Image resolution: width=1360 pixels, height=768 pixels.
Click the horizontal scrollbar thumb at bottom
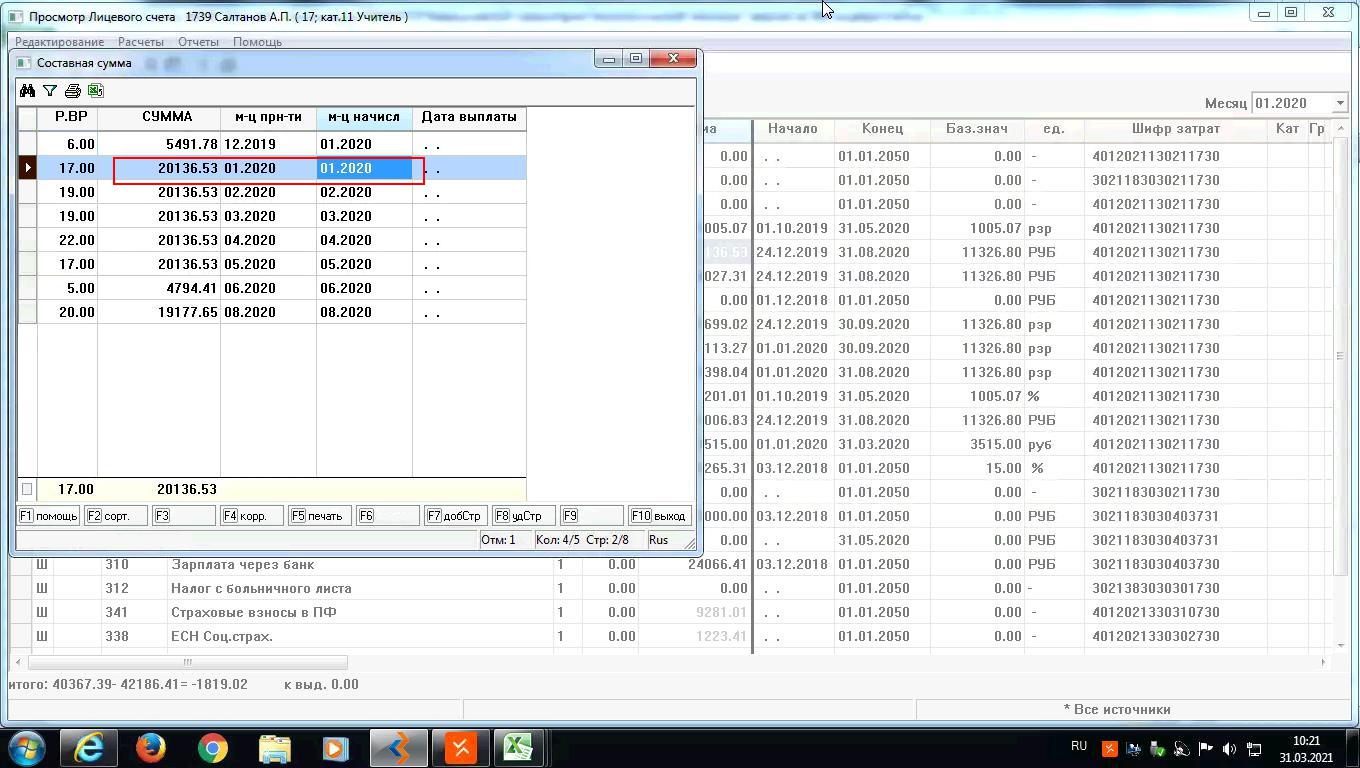[187, 662]
